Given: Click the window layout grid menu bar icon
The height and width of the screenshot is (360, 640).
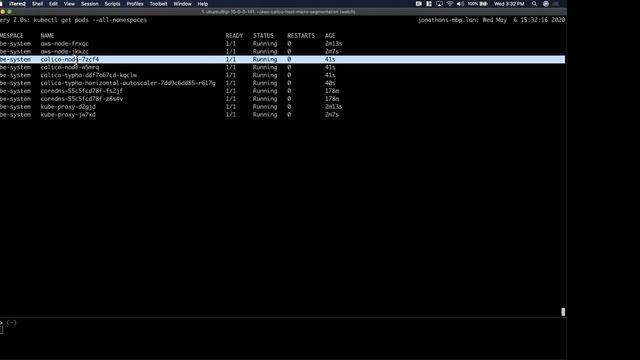Looking at the screenshot, I should 429,4.
